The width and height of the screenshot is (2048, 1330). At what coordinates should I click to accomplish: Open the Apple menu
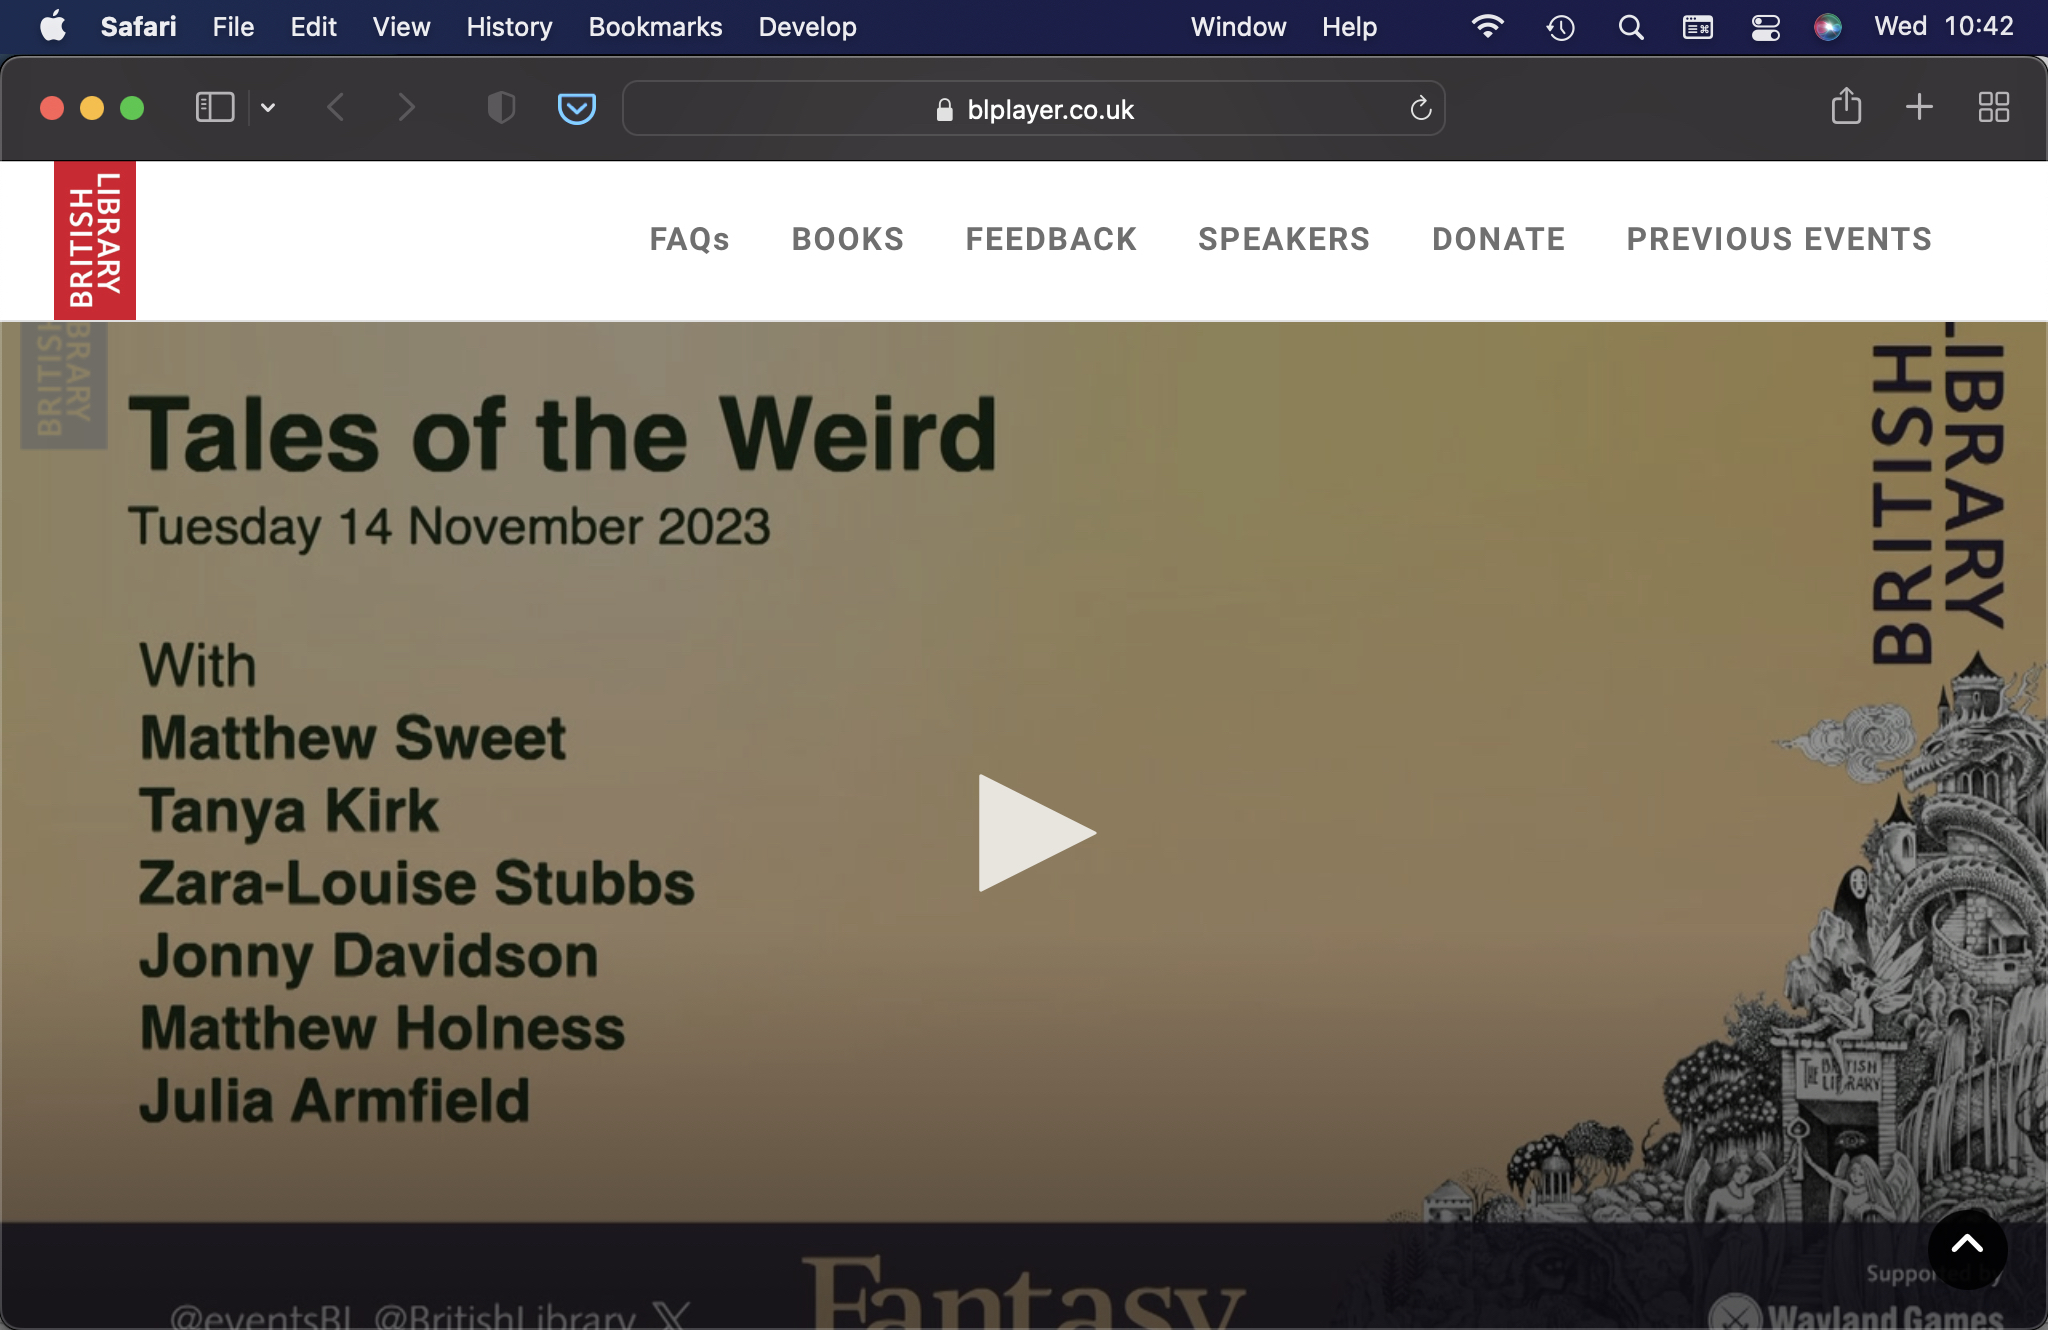[x=53, y=26]
